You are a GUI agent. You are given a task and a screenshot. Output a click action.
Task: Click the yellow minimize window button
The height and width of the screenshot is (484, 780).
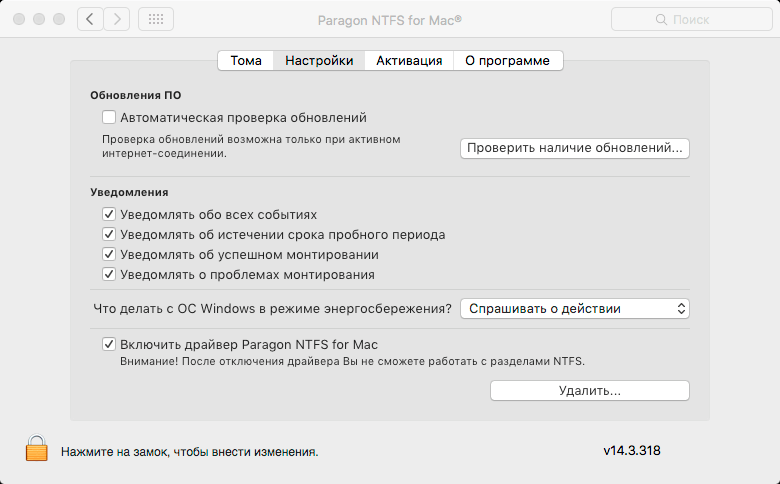click(x=39, y=19)
